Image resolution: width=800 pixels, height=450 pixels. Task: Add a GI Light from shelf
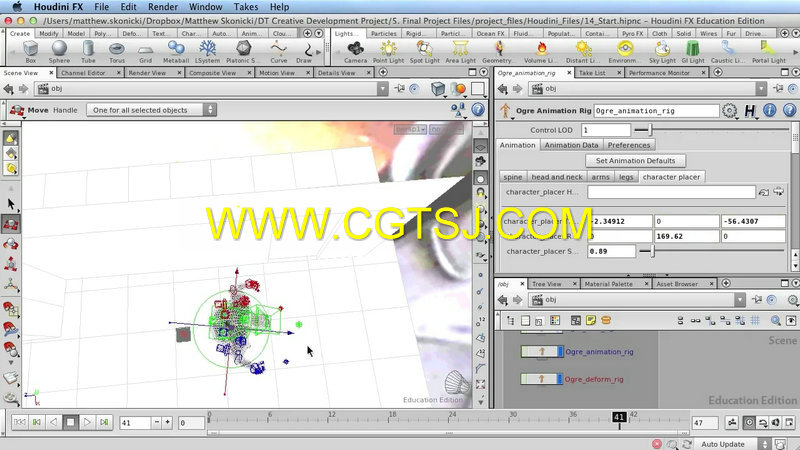[693, 52]
